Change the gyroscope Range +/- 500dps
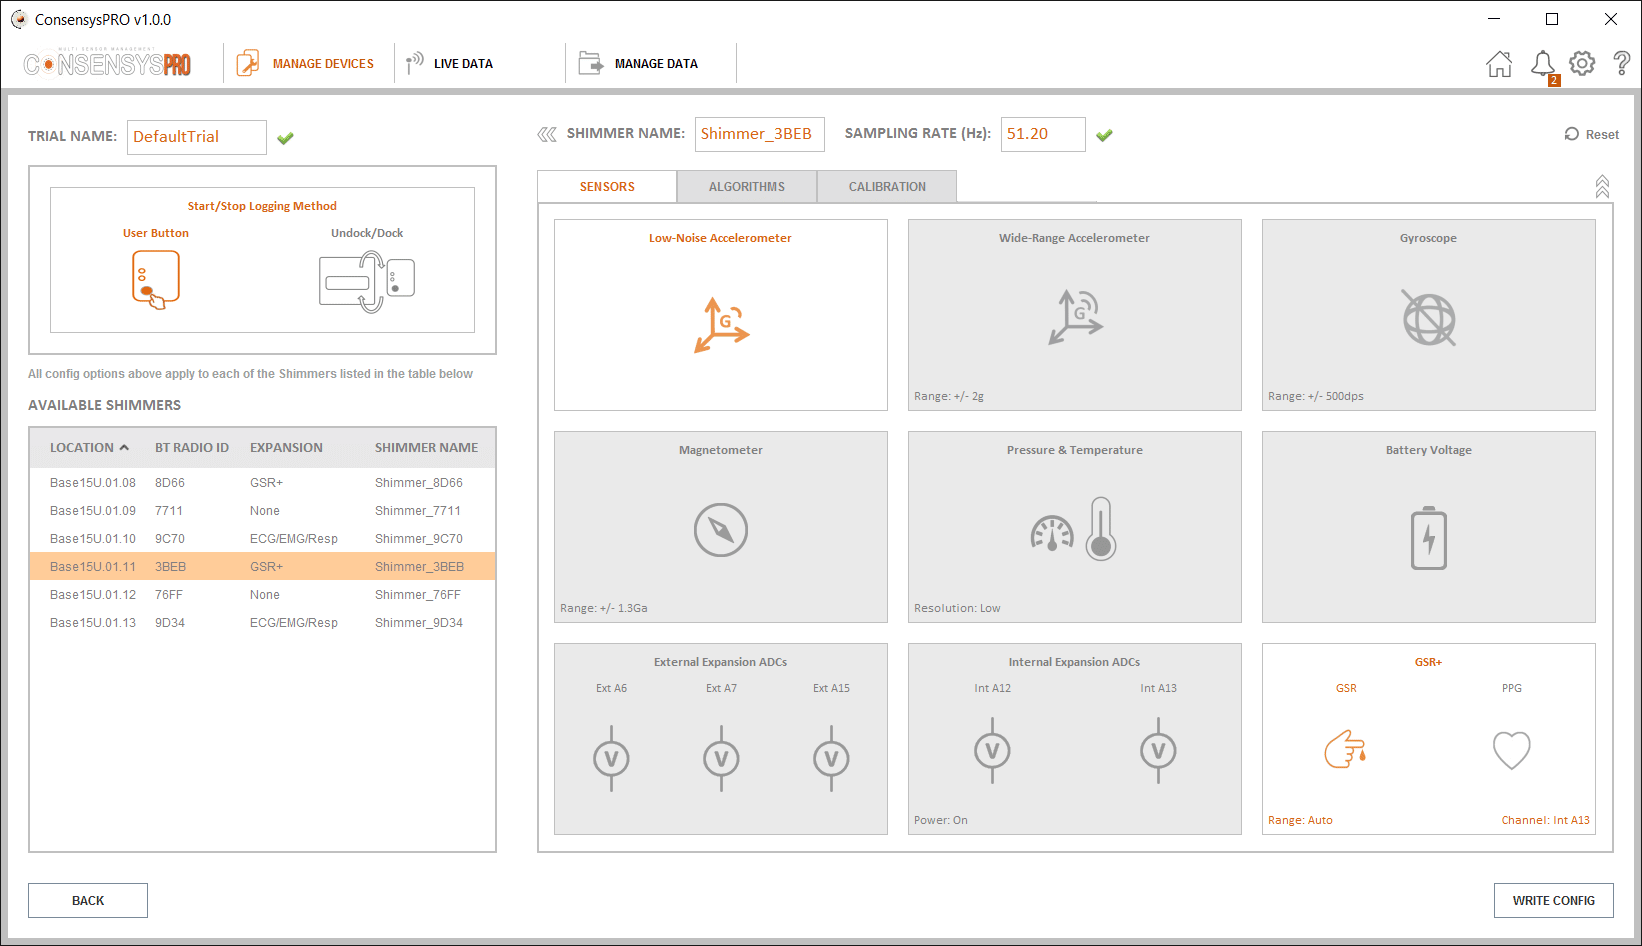Image resolution: width=1642 pixels, height=946 pixels. pyautogui.click(x=1316, y=397)
